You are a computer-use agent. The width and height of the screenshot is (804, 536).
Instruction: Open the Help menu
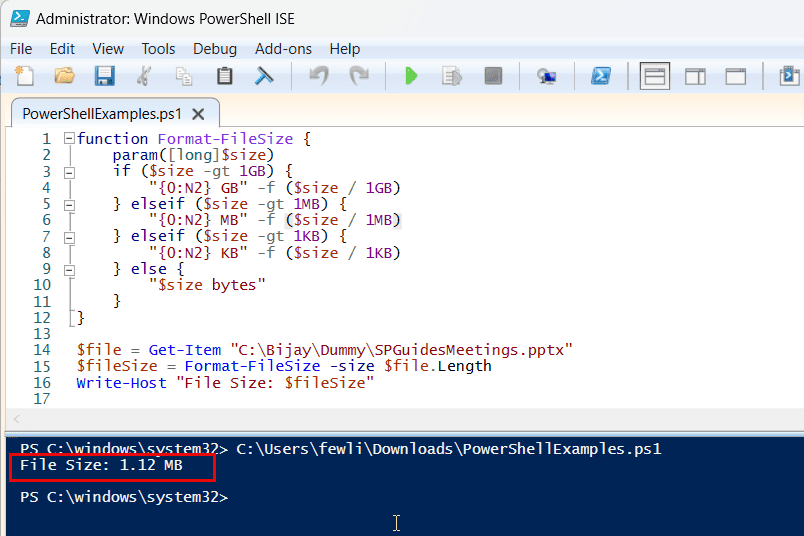pos(345,49)
